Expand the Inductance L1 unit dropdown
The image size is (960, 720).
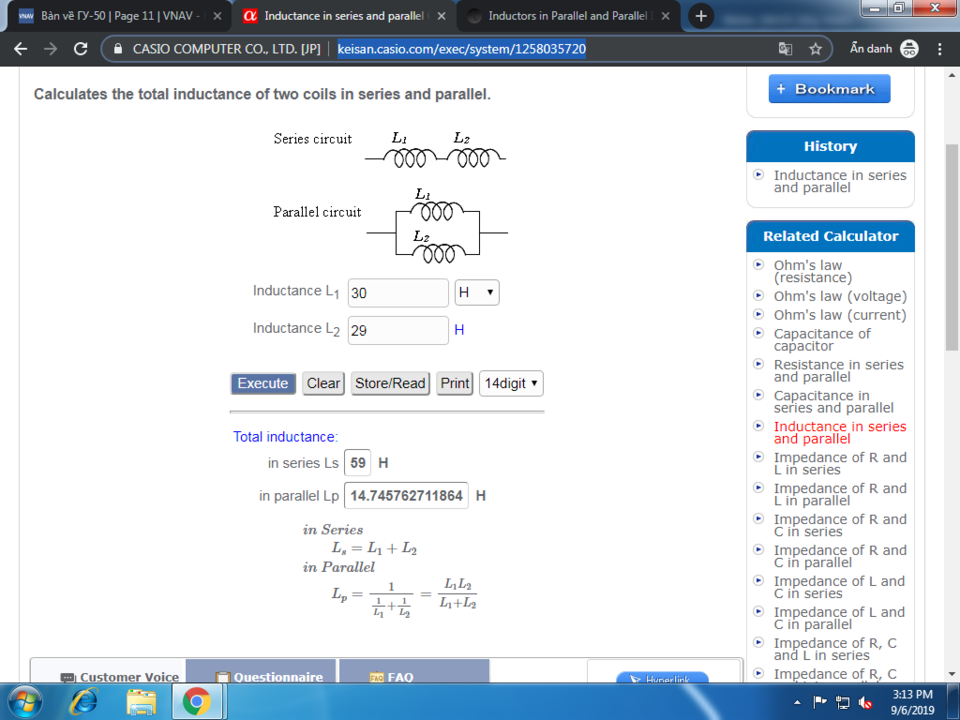click(477, 293)
